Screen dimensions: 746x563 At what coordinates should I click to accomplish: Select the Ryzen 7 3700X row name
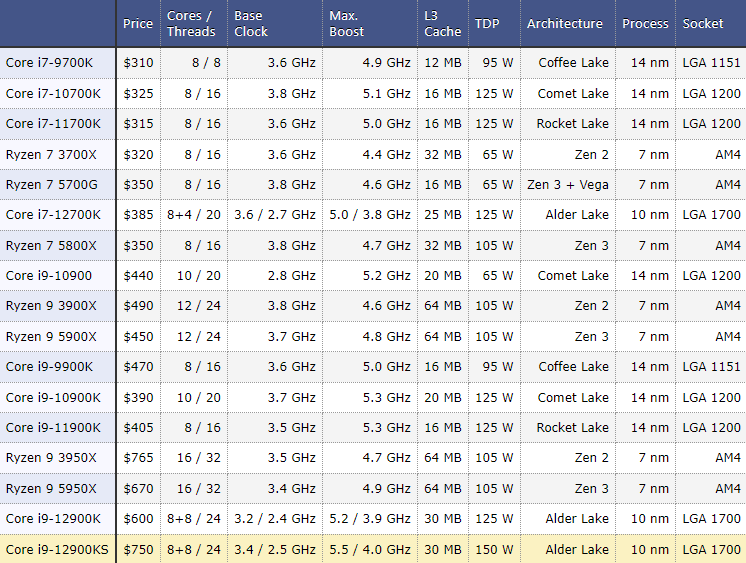[x=51, y=155]
